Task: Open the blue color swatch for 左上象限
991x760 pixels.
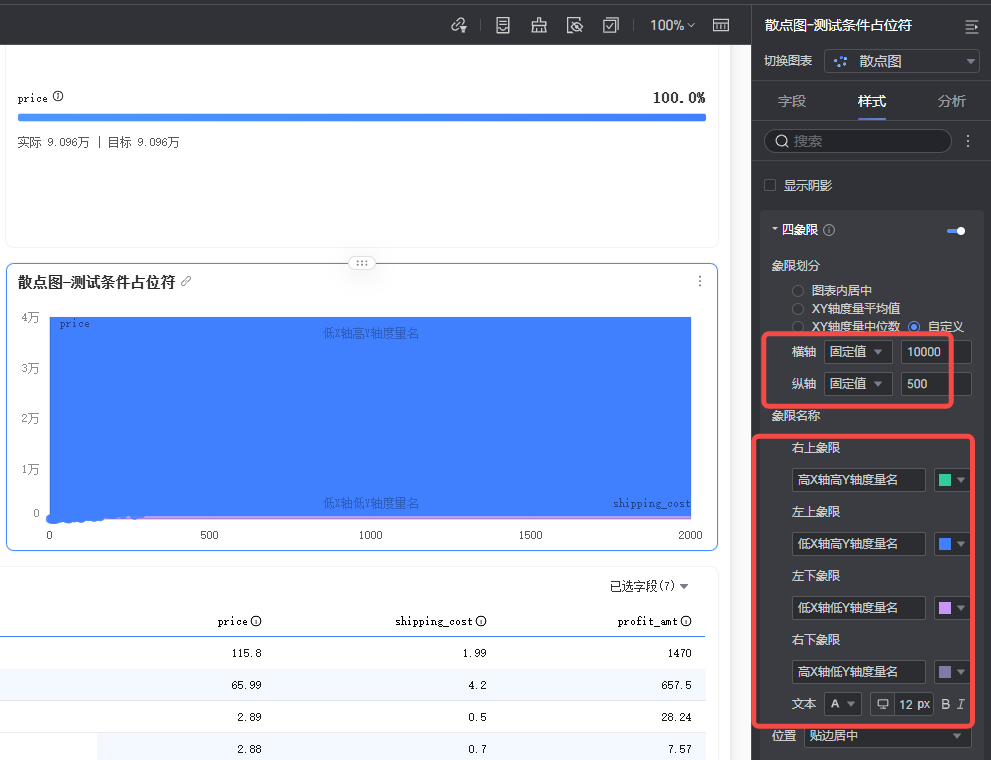Action: tap(952, 544)
